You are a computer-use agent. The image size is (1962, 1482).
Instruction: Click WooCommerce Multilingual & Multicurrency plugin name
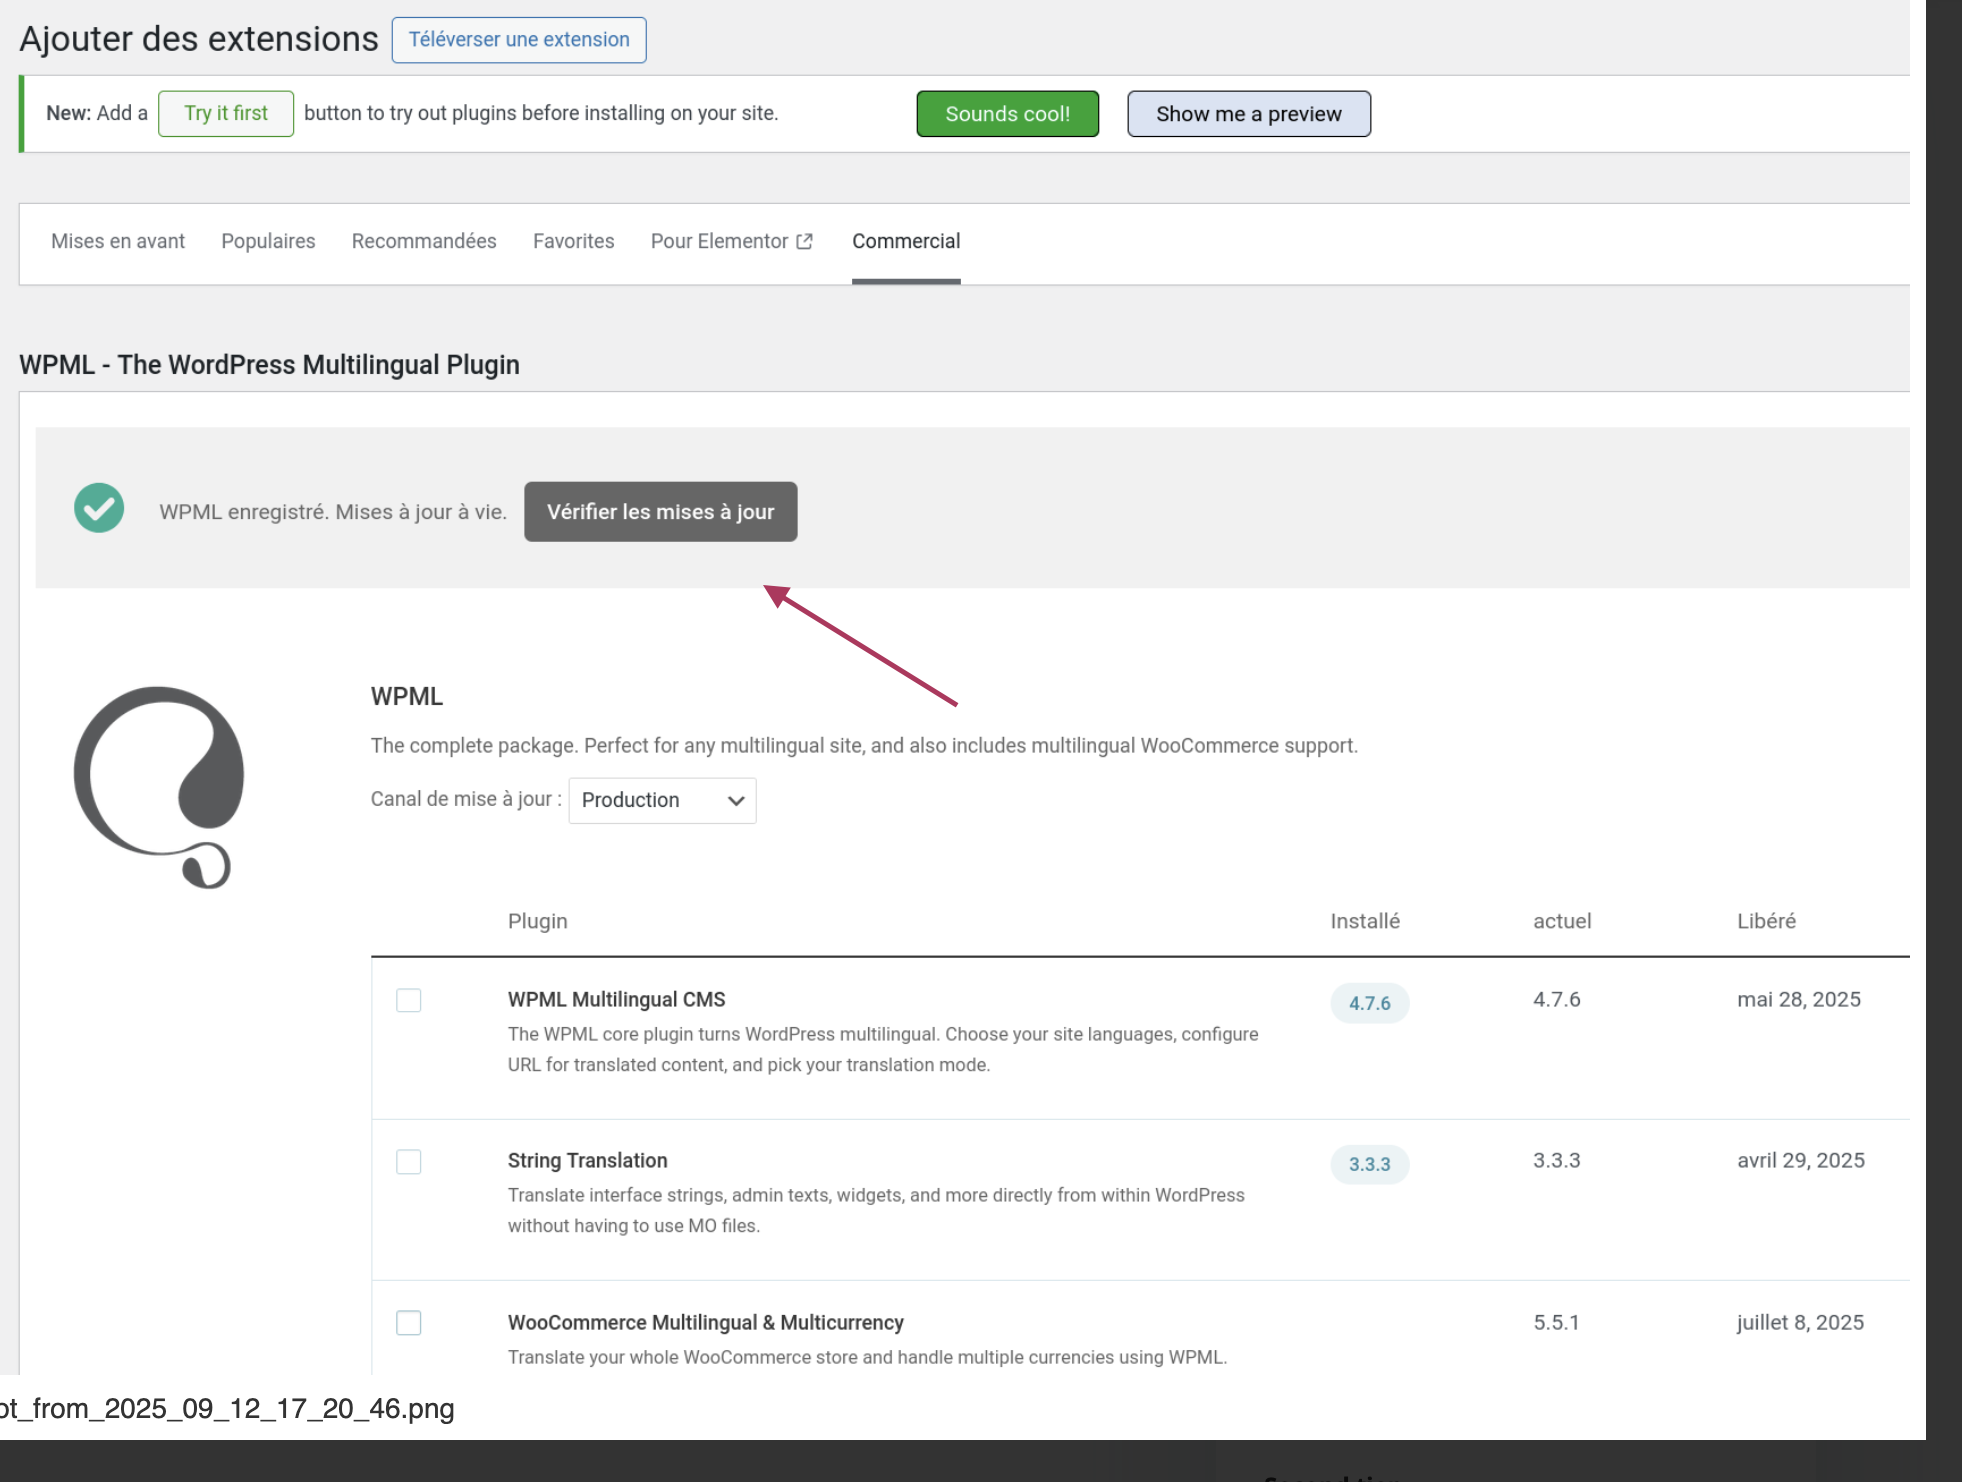[x=706, y=1322]
